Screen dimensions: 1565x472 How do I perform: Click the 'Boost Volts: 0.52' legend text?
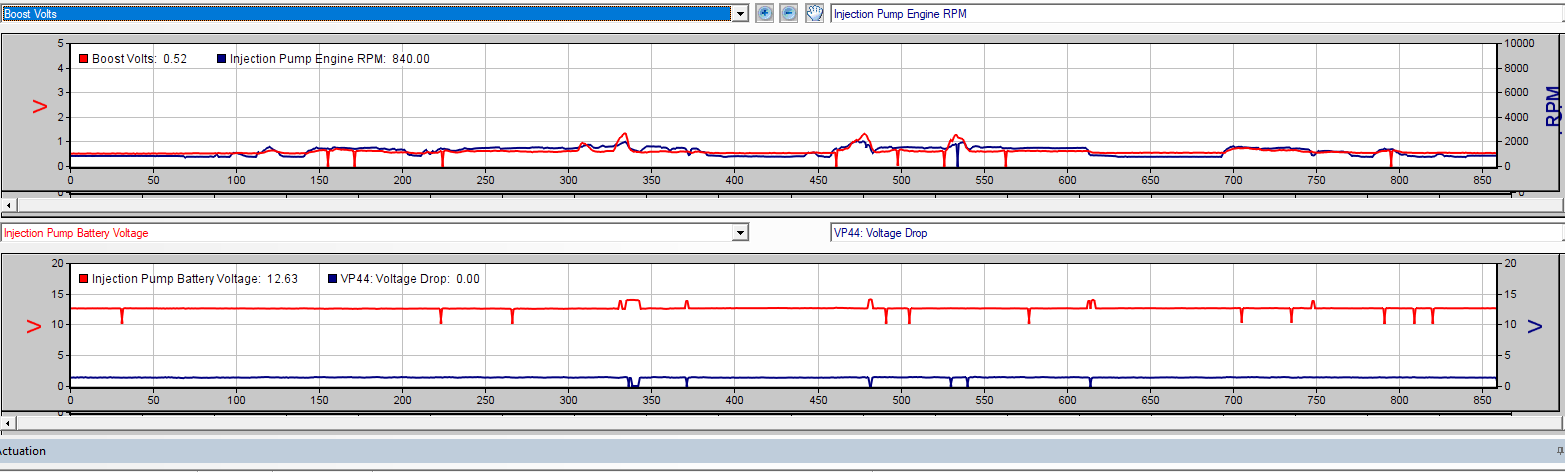point(140,59)
